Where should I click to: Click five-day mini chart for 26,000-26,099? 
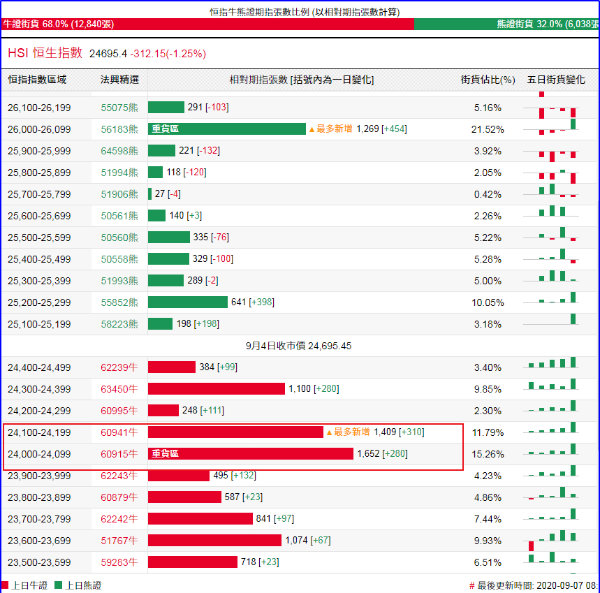pos(551,127)
